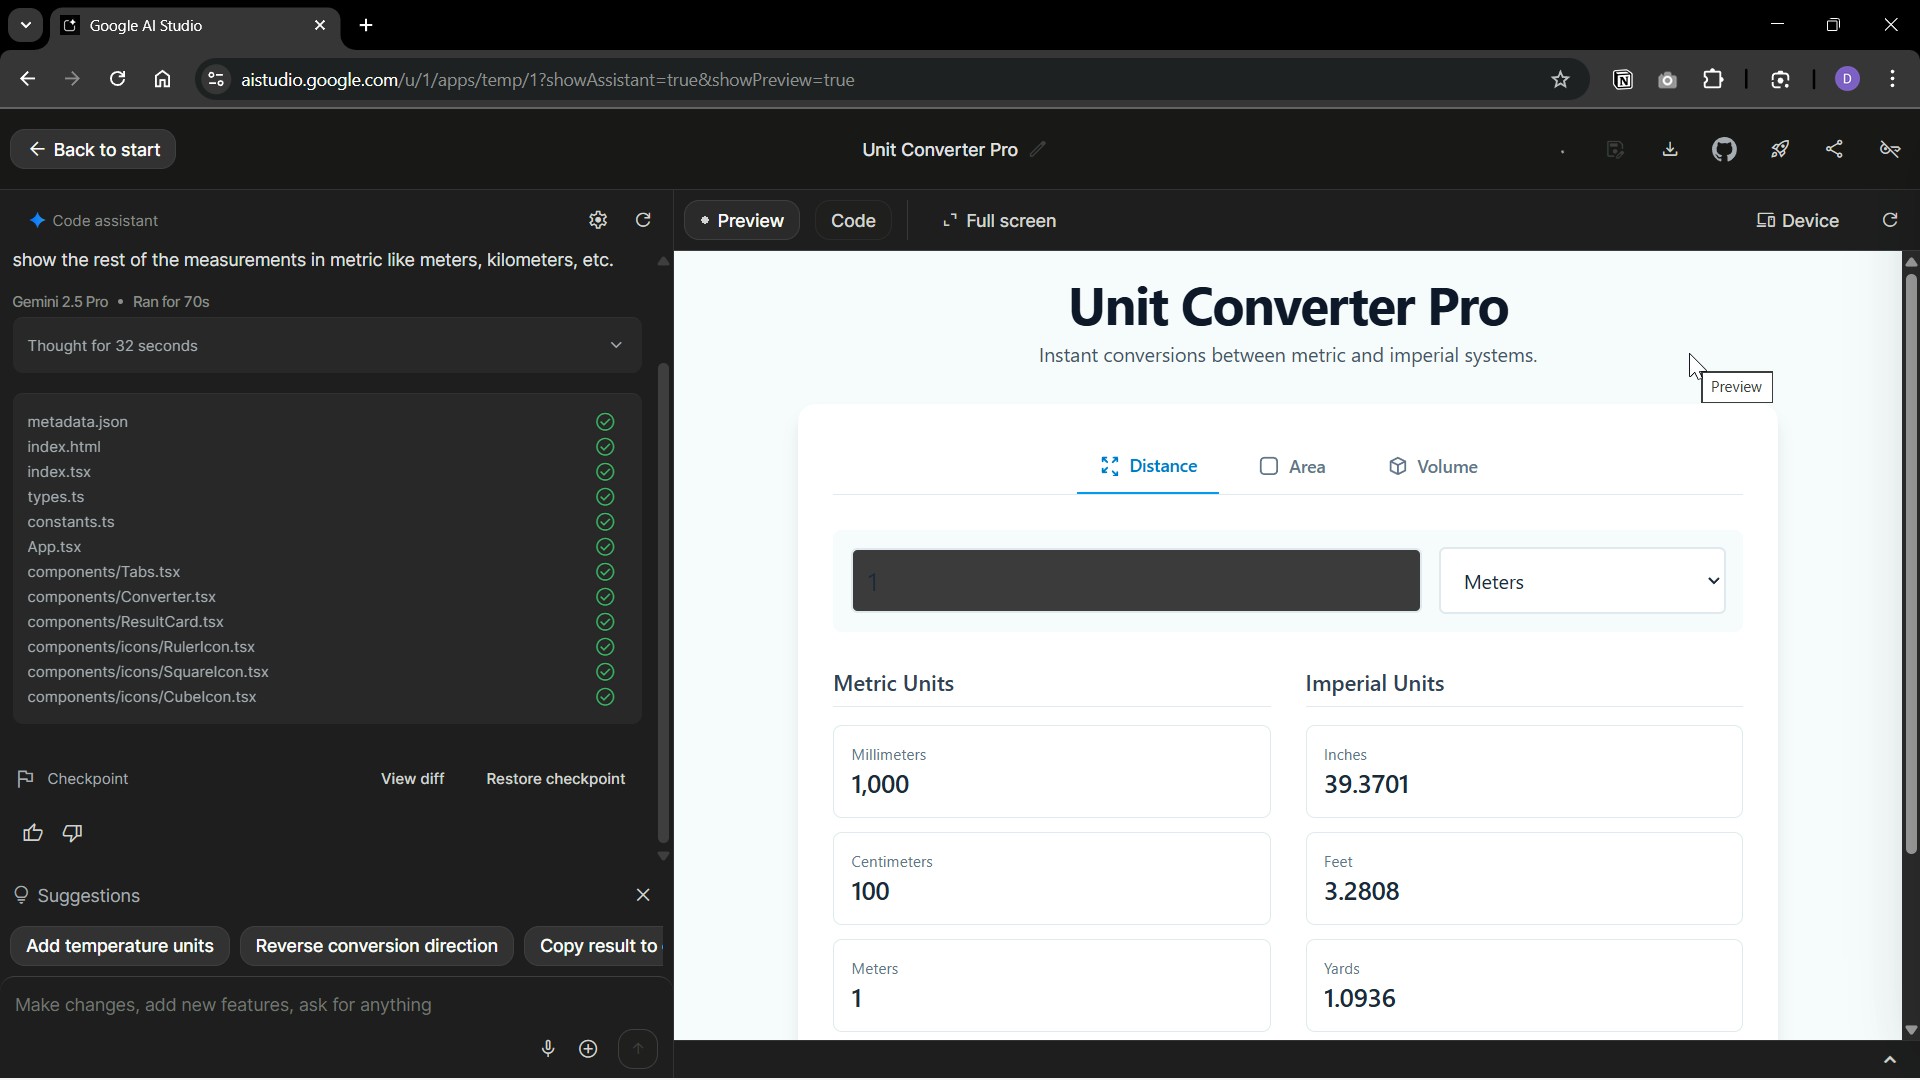Open the Code view tab
Screen dimensions: 1920x1080
coord(853,221)
